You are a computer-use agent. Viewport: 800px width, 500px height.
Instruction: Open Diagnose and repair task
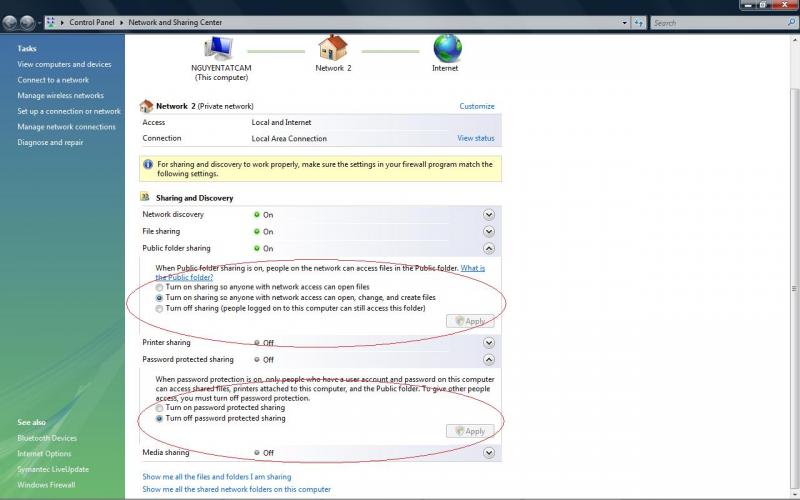50,142
